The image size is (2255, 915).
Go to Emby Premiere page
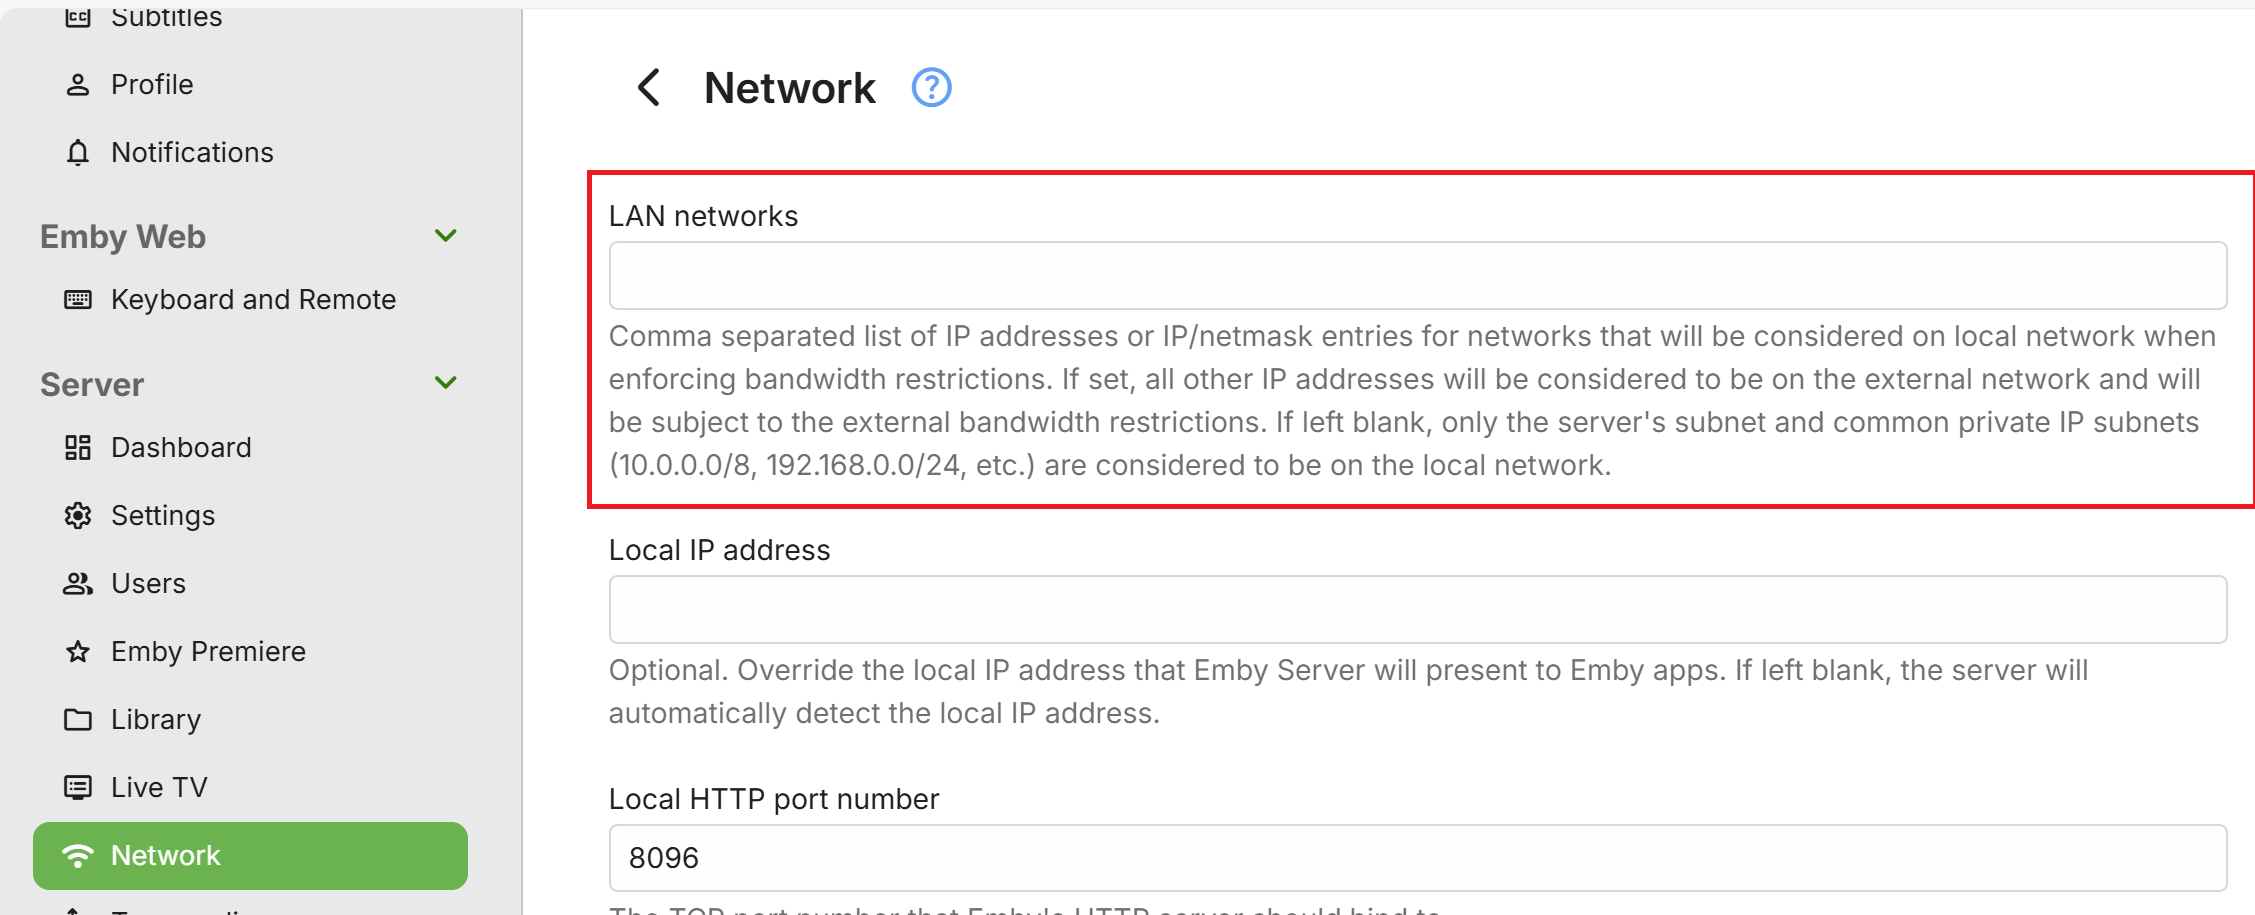point(208,652)
